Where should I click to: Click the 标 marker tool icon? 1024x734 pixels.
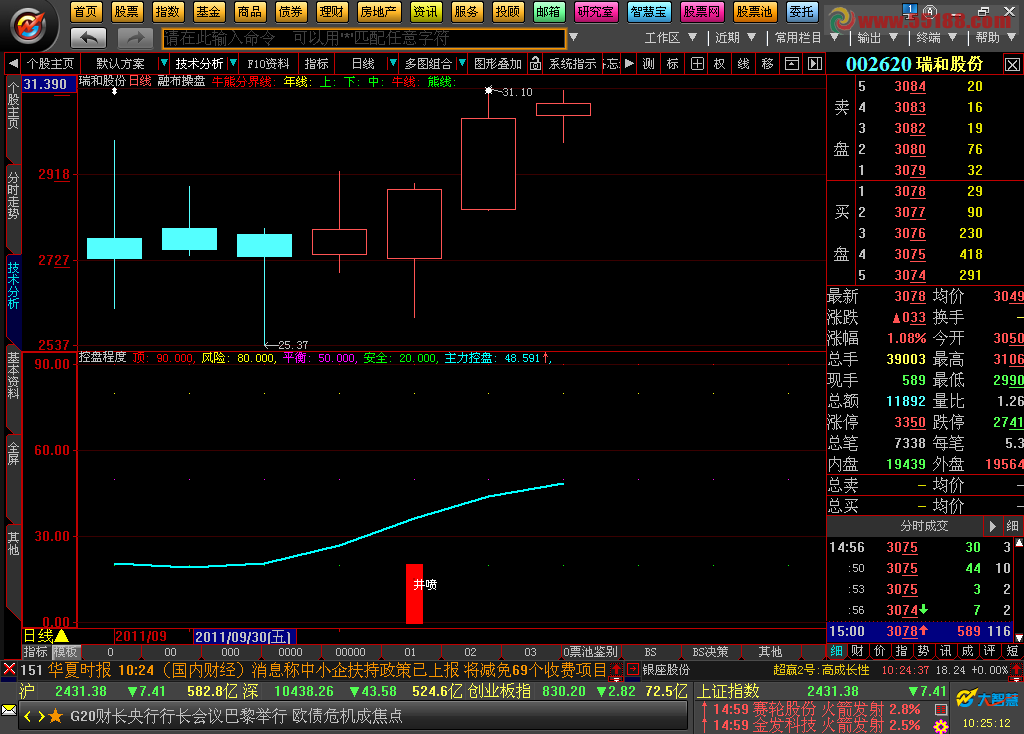point(673,63)
